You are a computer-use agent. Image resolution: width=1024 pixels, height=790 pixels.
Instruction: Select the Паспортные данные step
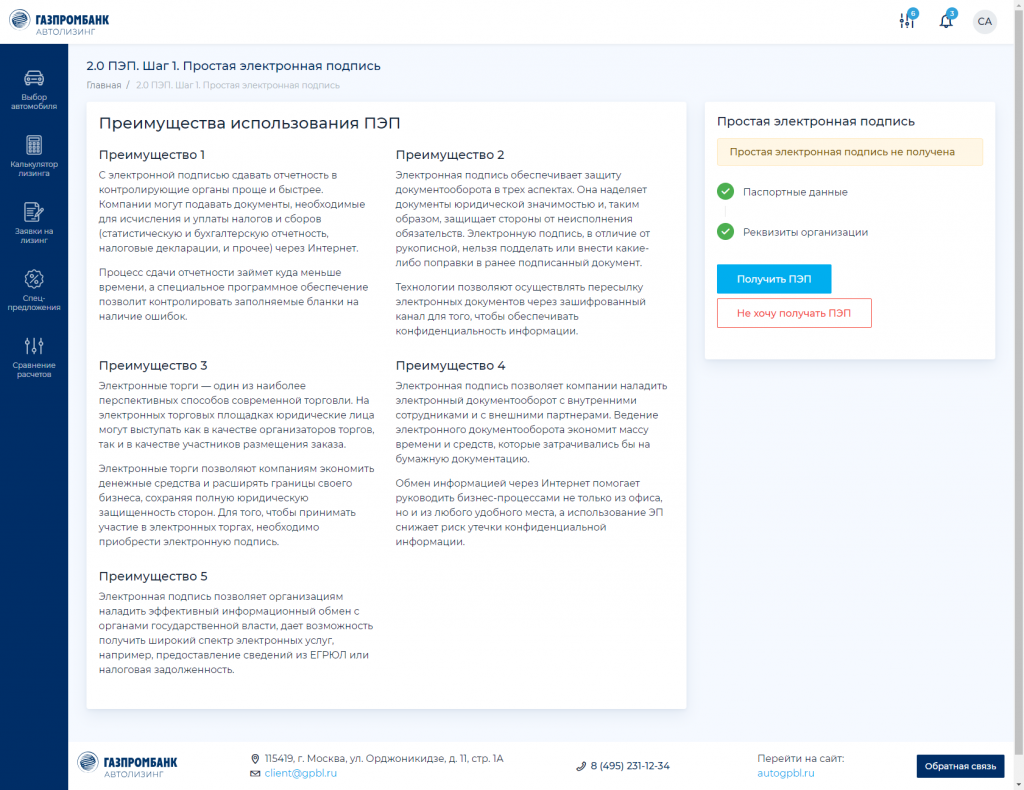(795, 192)
